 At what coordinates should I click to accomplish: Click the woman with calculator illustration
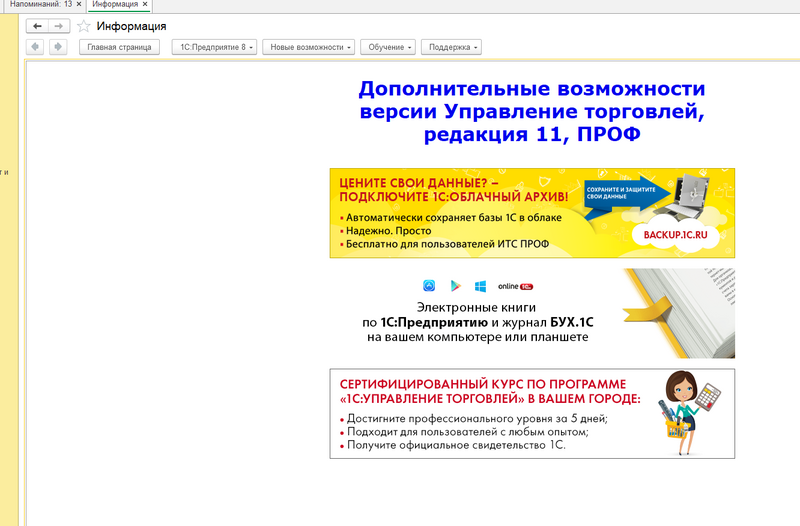[x=689, y=413]
